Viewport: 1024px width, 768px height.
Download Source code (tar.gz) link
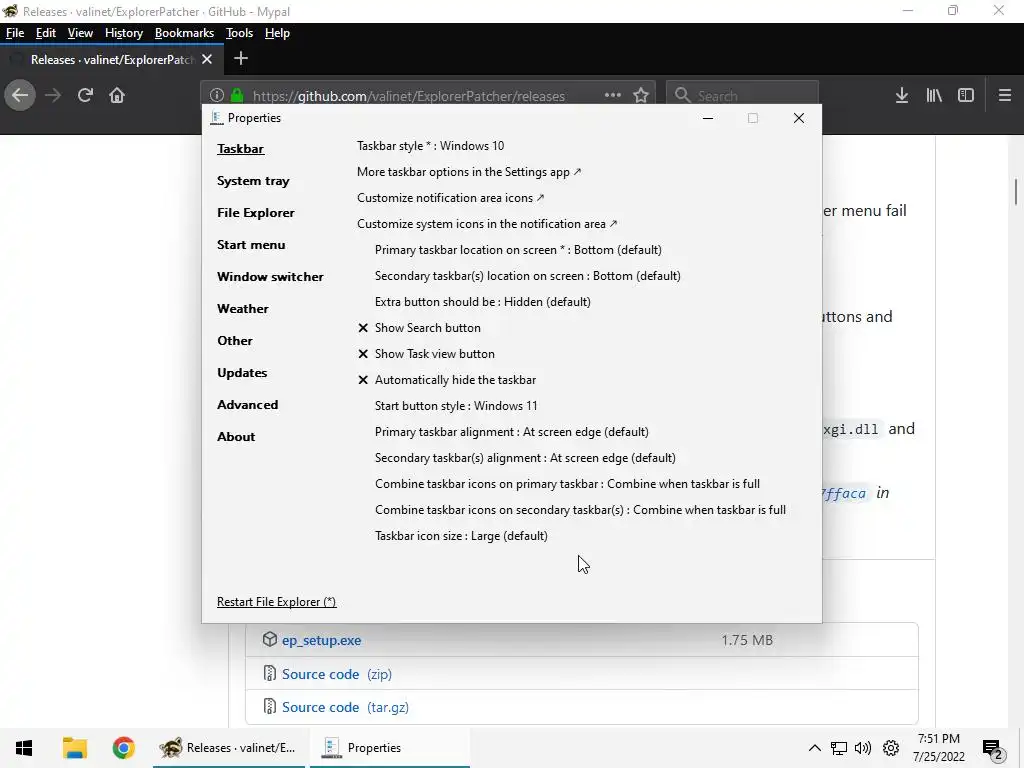pyautogui.click(x=345, y=707)
